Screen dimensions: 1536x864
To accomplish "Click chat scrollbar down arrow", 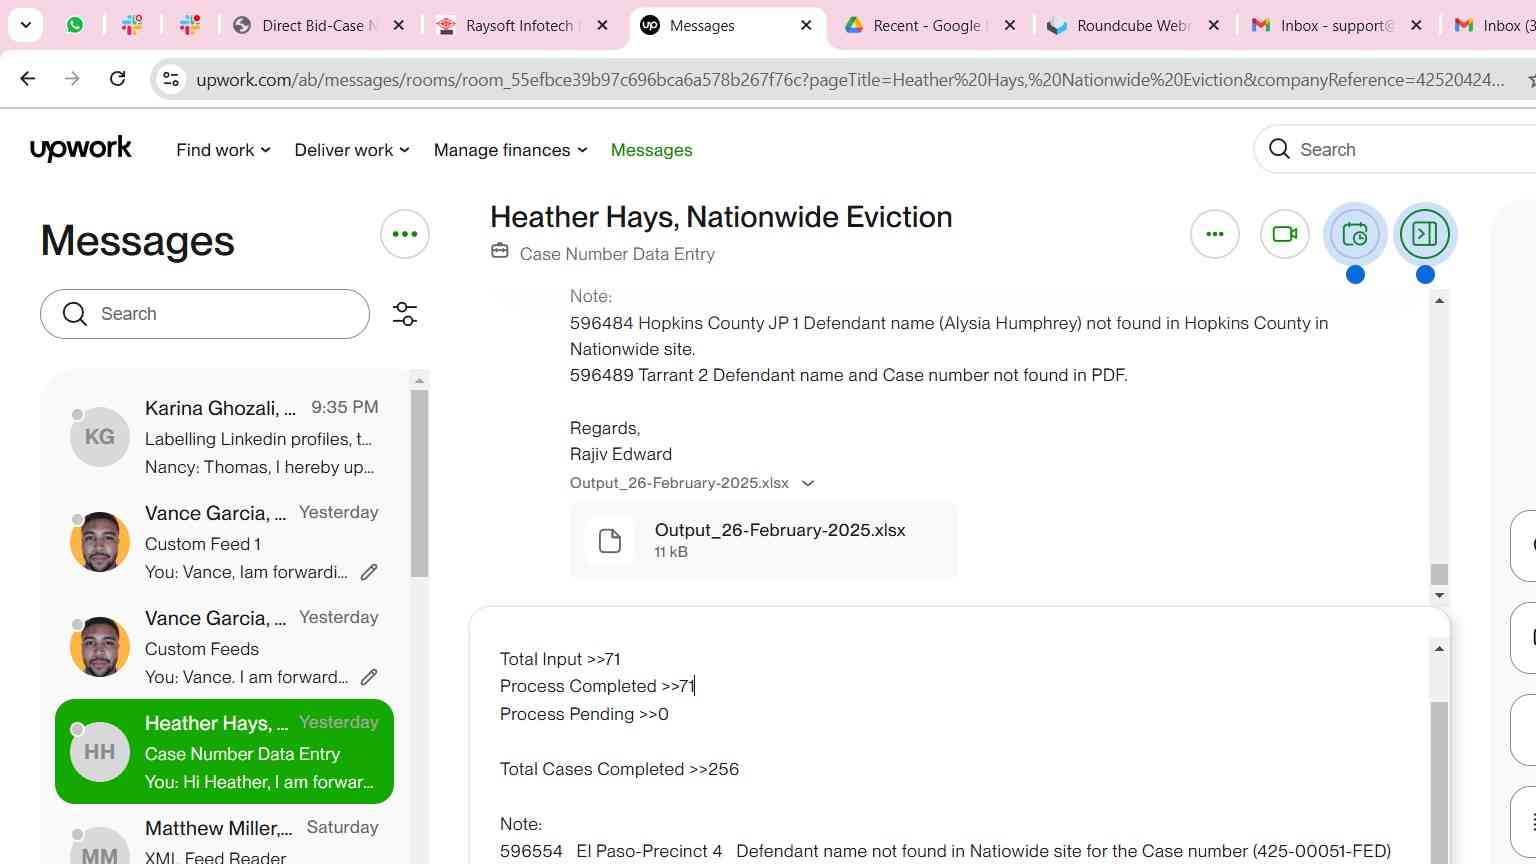I will 1439,595.
